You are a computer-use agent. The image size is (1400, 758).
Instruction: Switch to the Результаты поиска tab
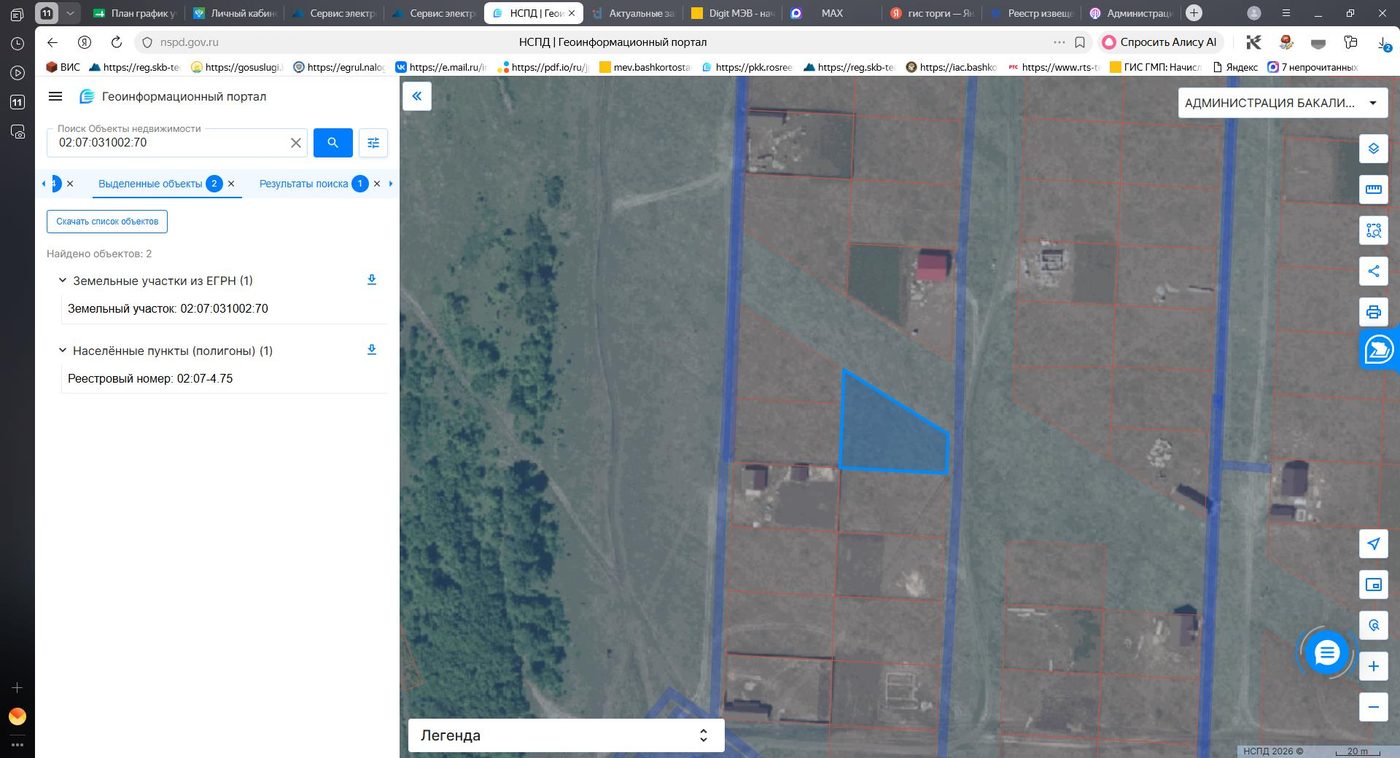pyautogui.click(x=304, y=184)
